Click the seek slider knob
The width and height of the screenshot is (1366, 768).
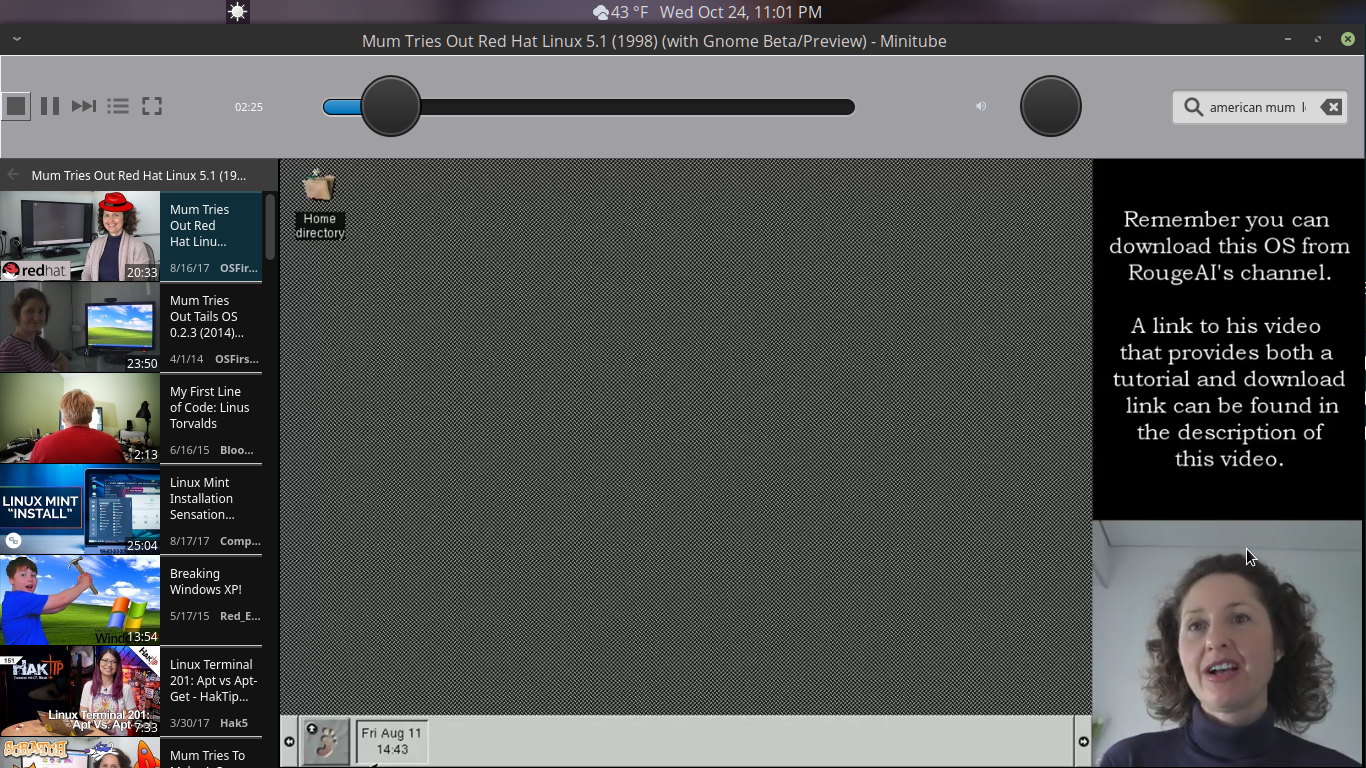[x=391, y=106]
